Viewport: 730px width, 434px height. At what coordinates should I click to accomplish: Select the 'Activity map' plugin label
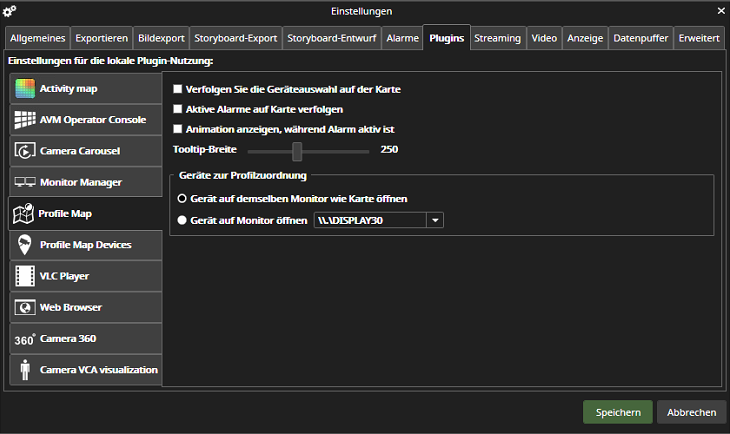68,88
